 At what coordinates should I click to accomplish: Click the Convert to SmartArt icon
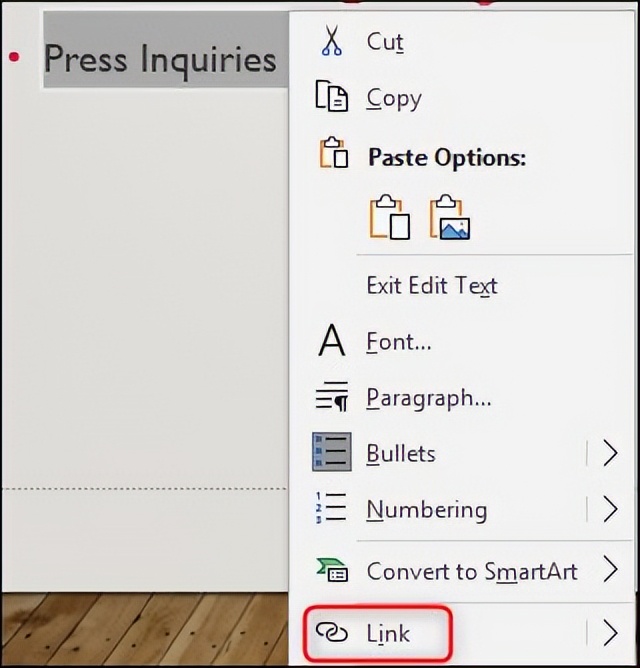click(x=331, y=570)
